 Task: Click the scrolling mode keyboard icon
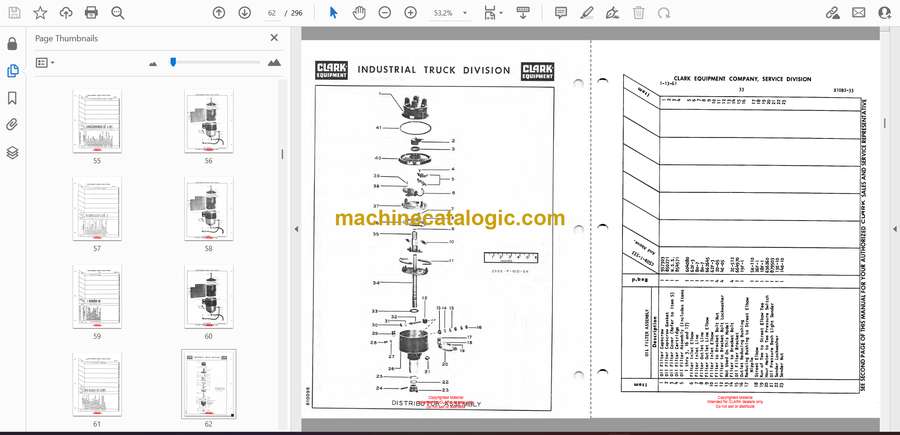[522, 13]
